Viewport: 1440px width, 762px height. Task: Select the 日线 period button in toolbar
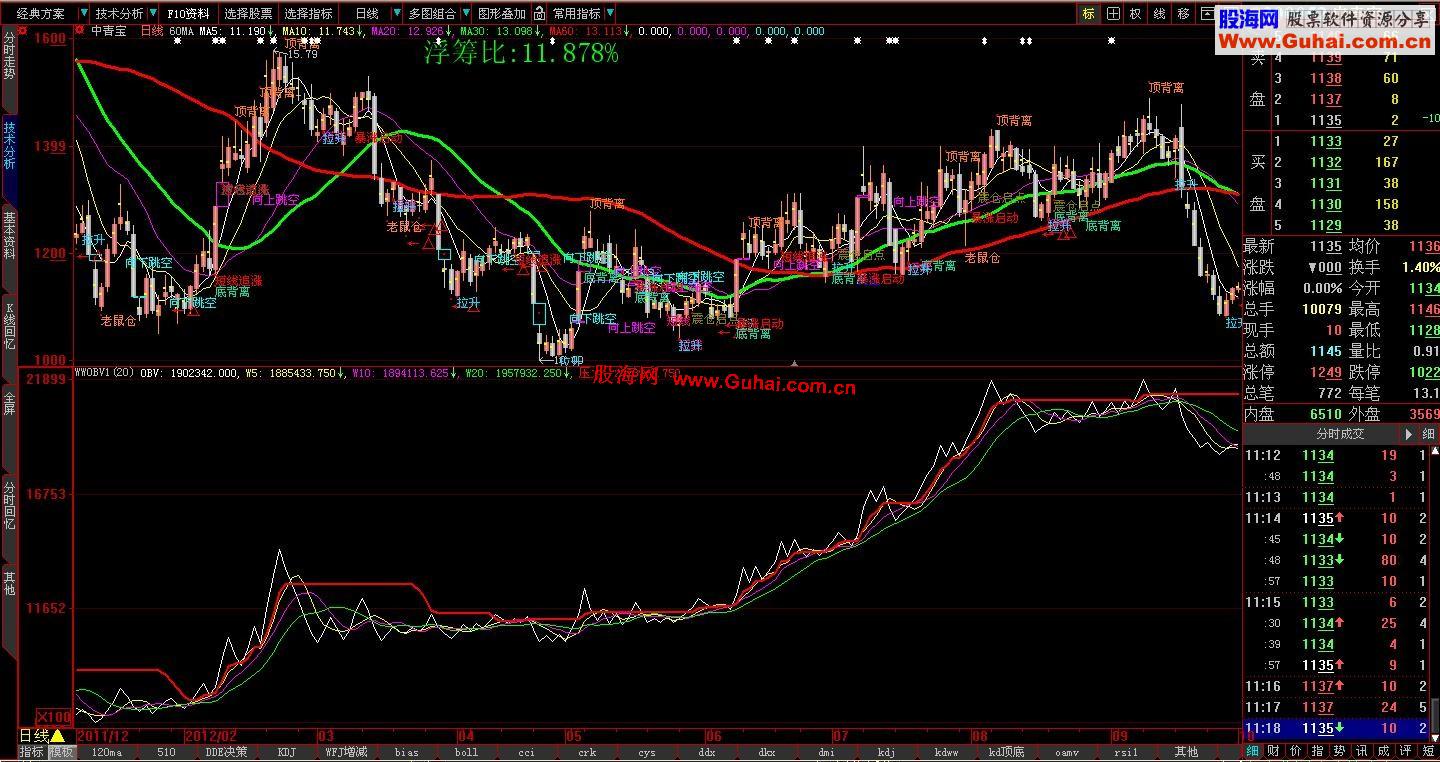(x=367, y=14)
